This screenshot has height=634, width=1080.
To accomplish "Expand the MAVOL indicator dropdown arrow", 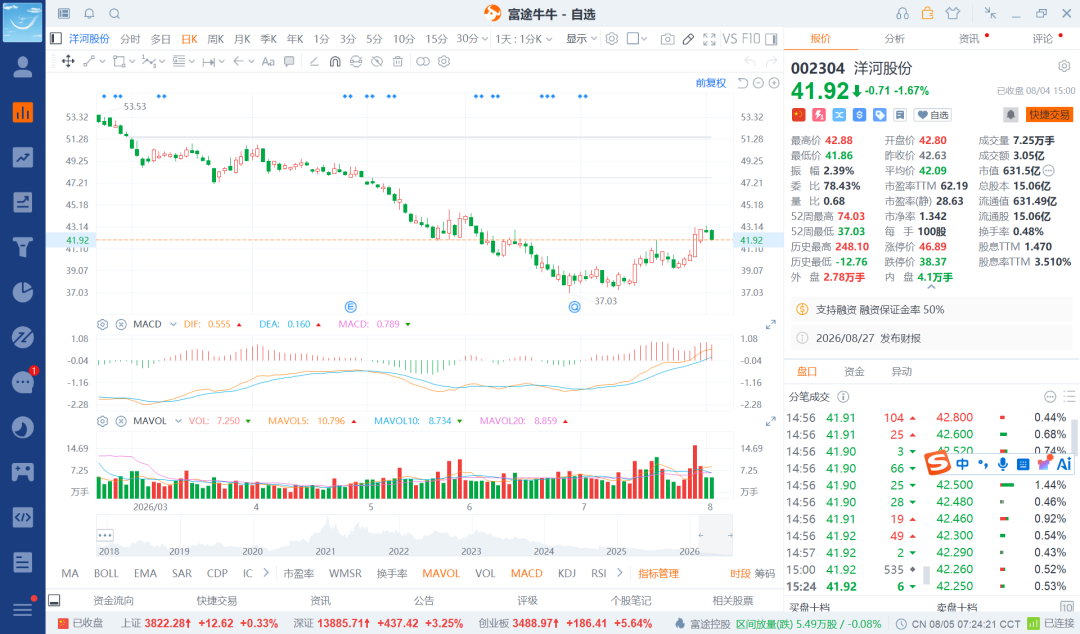I will (178, 421).
